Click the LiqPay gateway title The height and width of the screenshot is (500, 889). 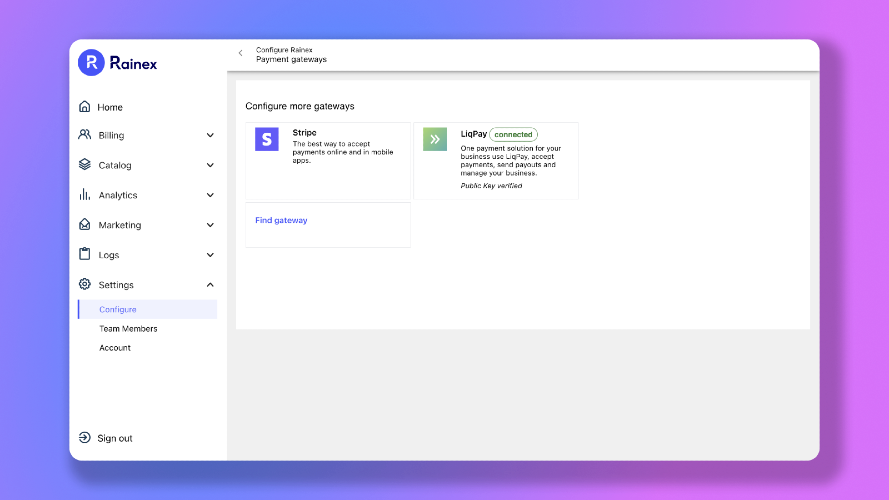coord(473,134)
